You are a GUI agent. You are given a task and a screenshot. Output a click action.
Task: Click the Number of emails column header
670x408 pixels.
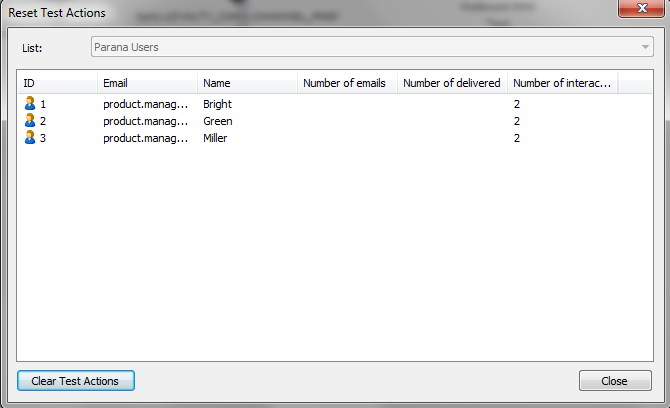pyautogui.click(x=347, y=83)
